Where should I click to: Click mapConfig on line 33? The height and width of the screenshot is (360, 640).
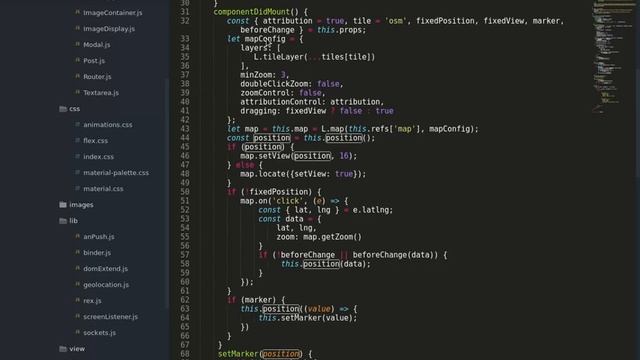pos(265,39)
